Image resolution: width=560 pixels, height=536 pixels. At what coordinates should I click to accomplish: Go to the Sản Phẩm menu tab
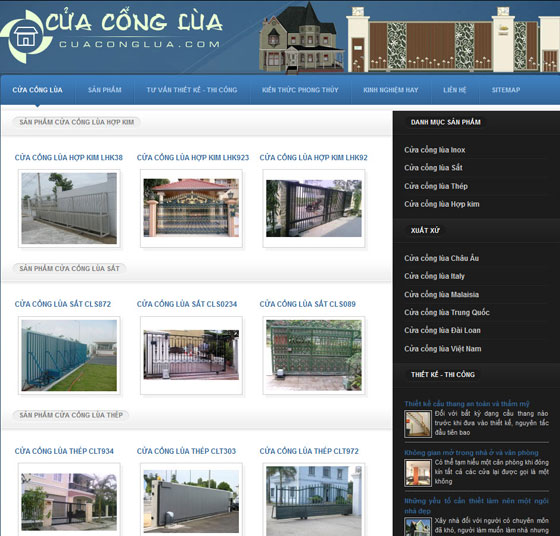click(105, 90)
